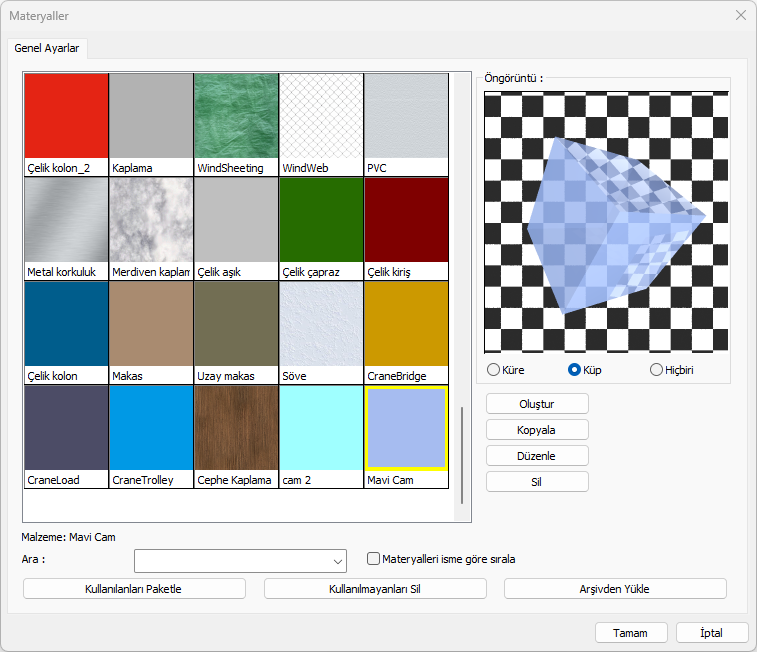The width and height of the screenshot is (757, 652).
Task: Click the material list vertical scrollbar
Action: tap(461, 455)
